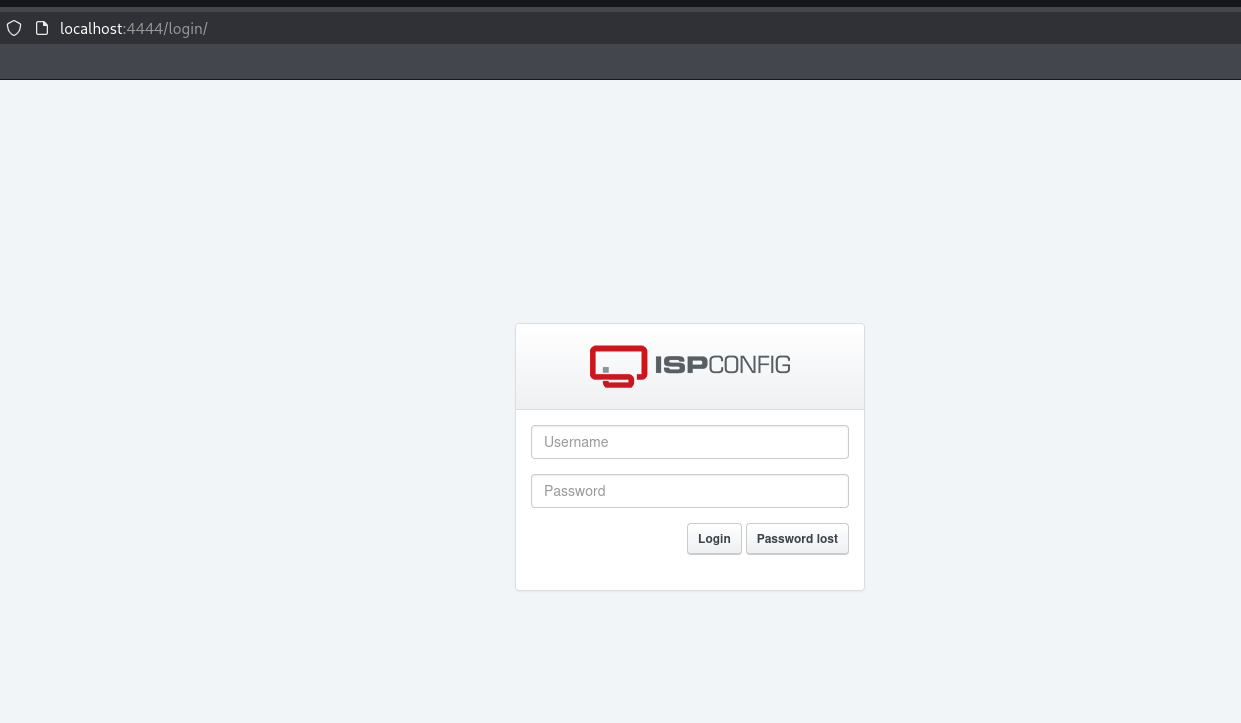Click empty page background right of login panel

click(1050, 450)
